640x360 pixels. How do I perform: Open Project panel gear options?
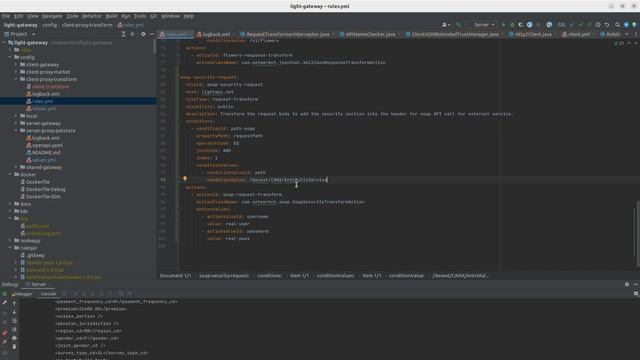tap(143, 34)
